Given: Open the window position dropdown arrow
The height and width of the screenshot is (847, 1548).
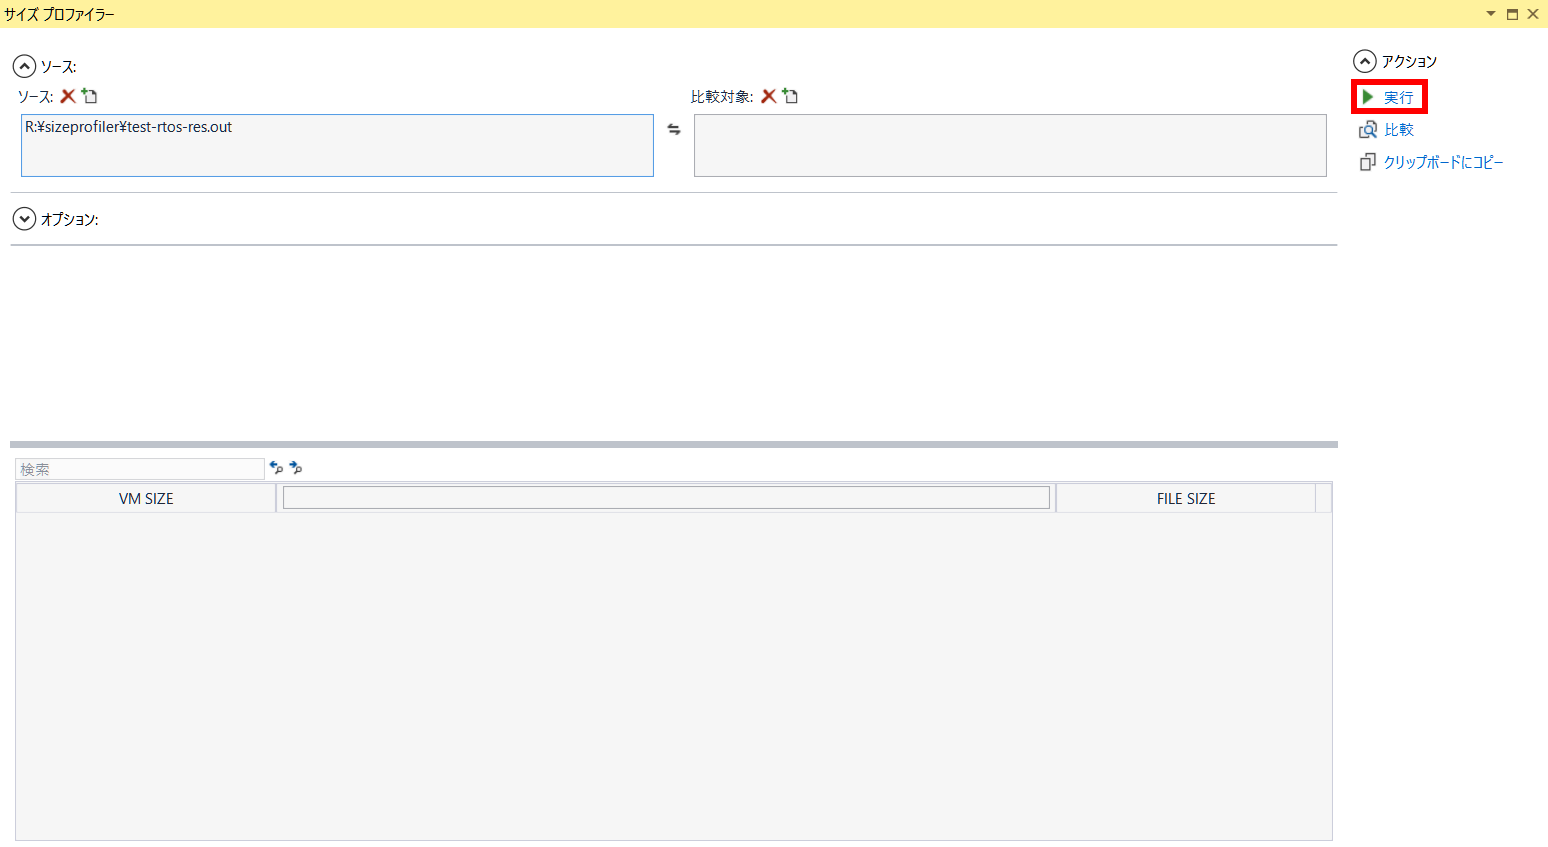Looking at the screenshot, I should [1490, 14].
